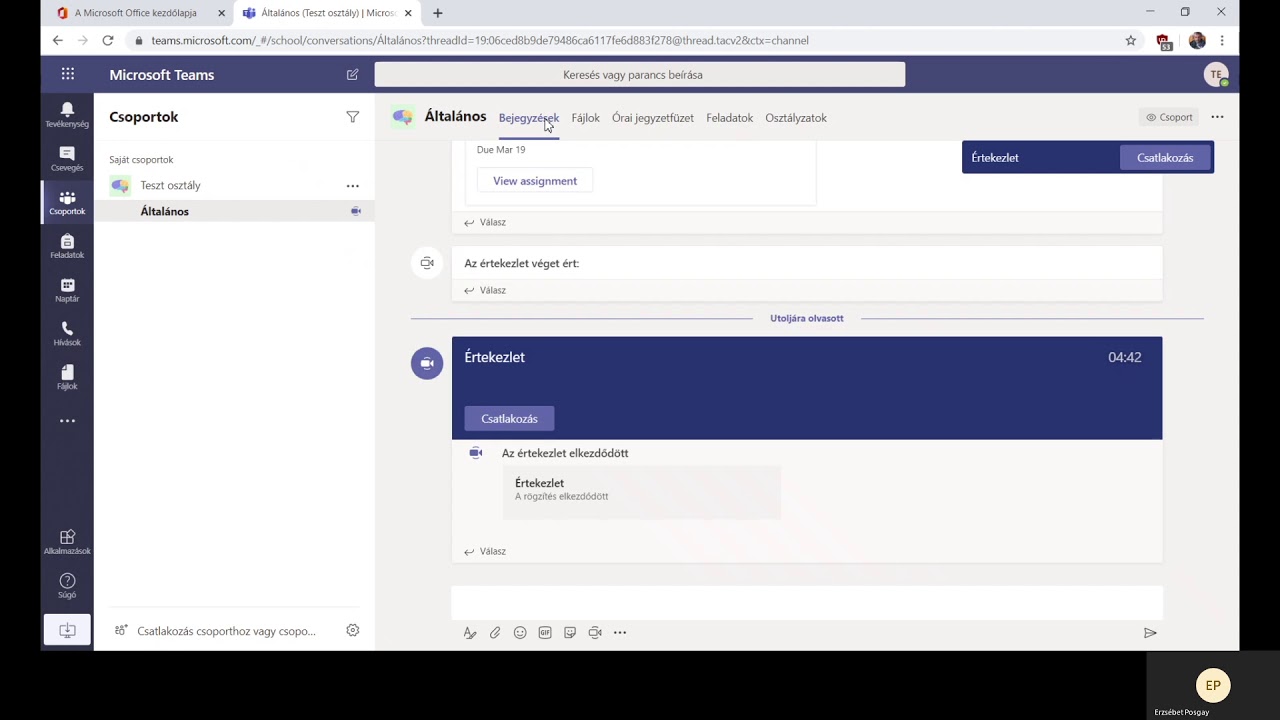This screenshot has height=720, width=1280.
Task: Open Csevegés chat panel
Action: [67, 159]
